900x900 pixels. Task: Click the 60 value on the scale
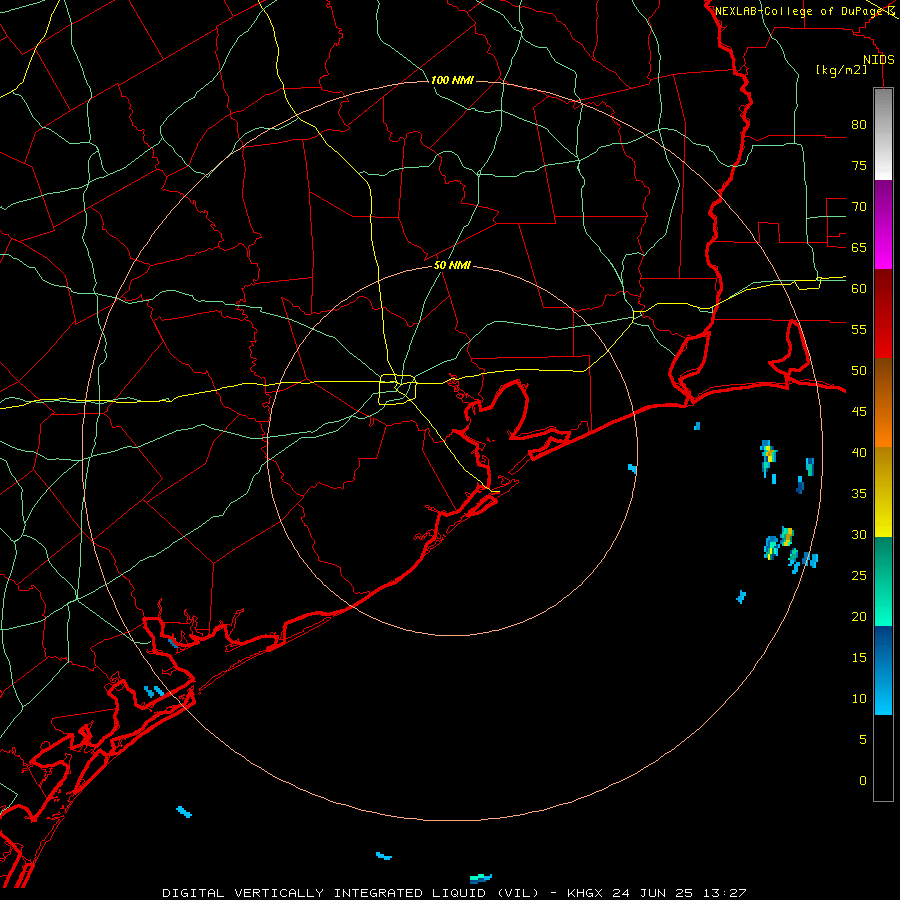pyautogui.click(x=859, y=289)
